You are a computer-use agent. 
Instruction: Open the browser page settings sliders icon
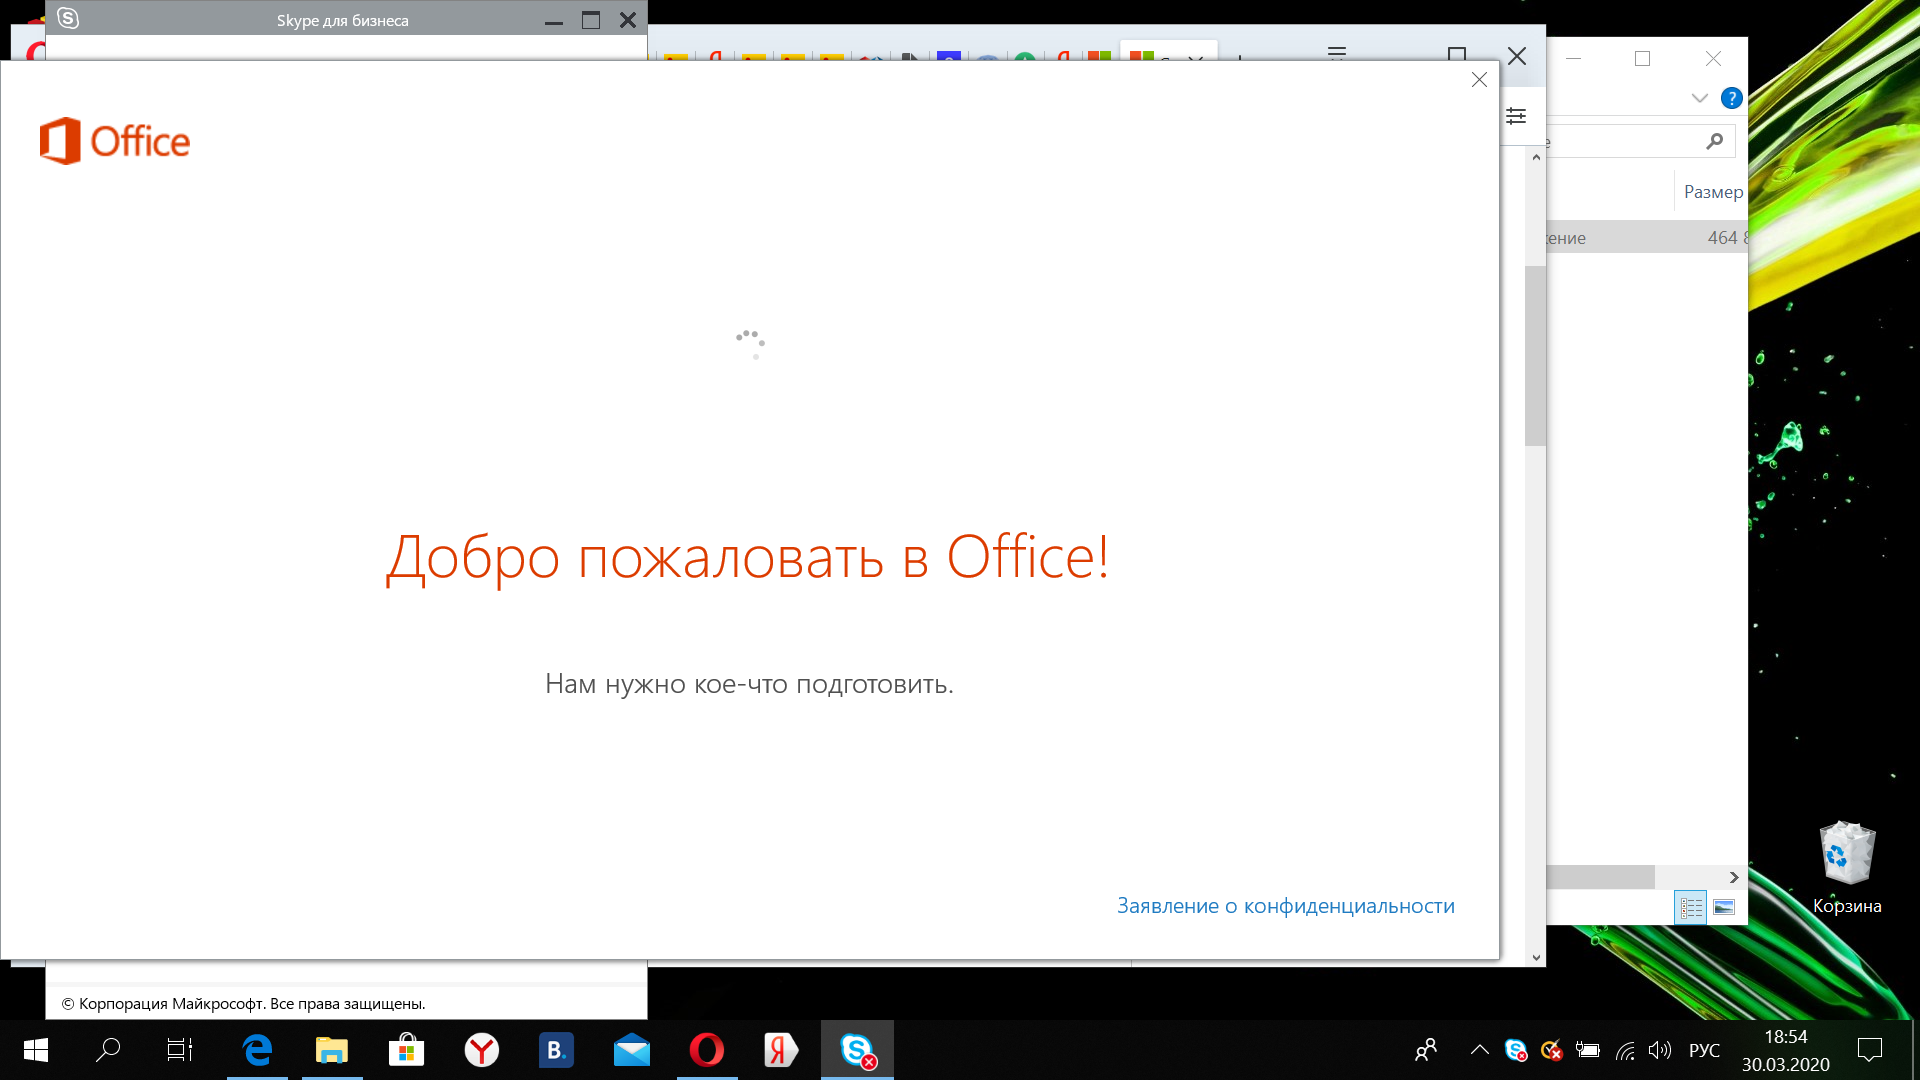[1516, 116]
